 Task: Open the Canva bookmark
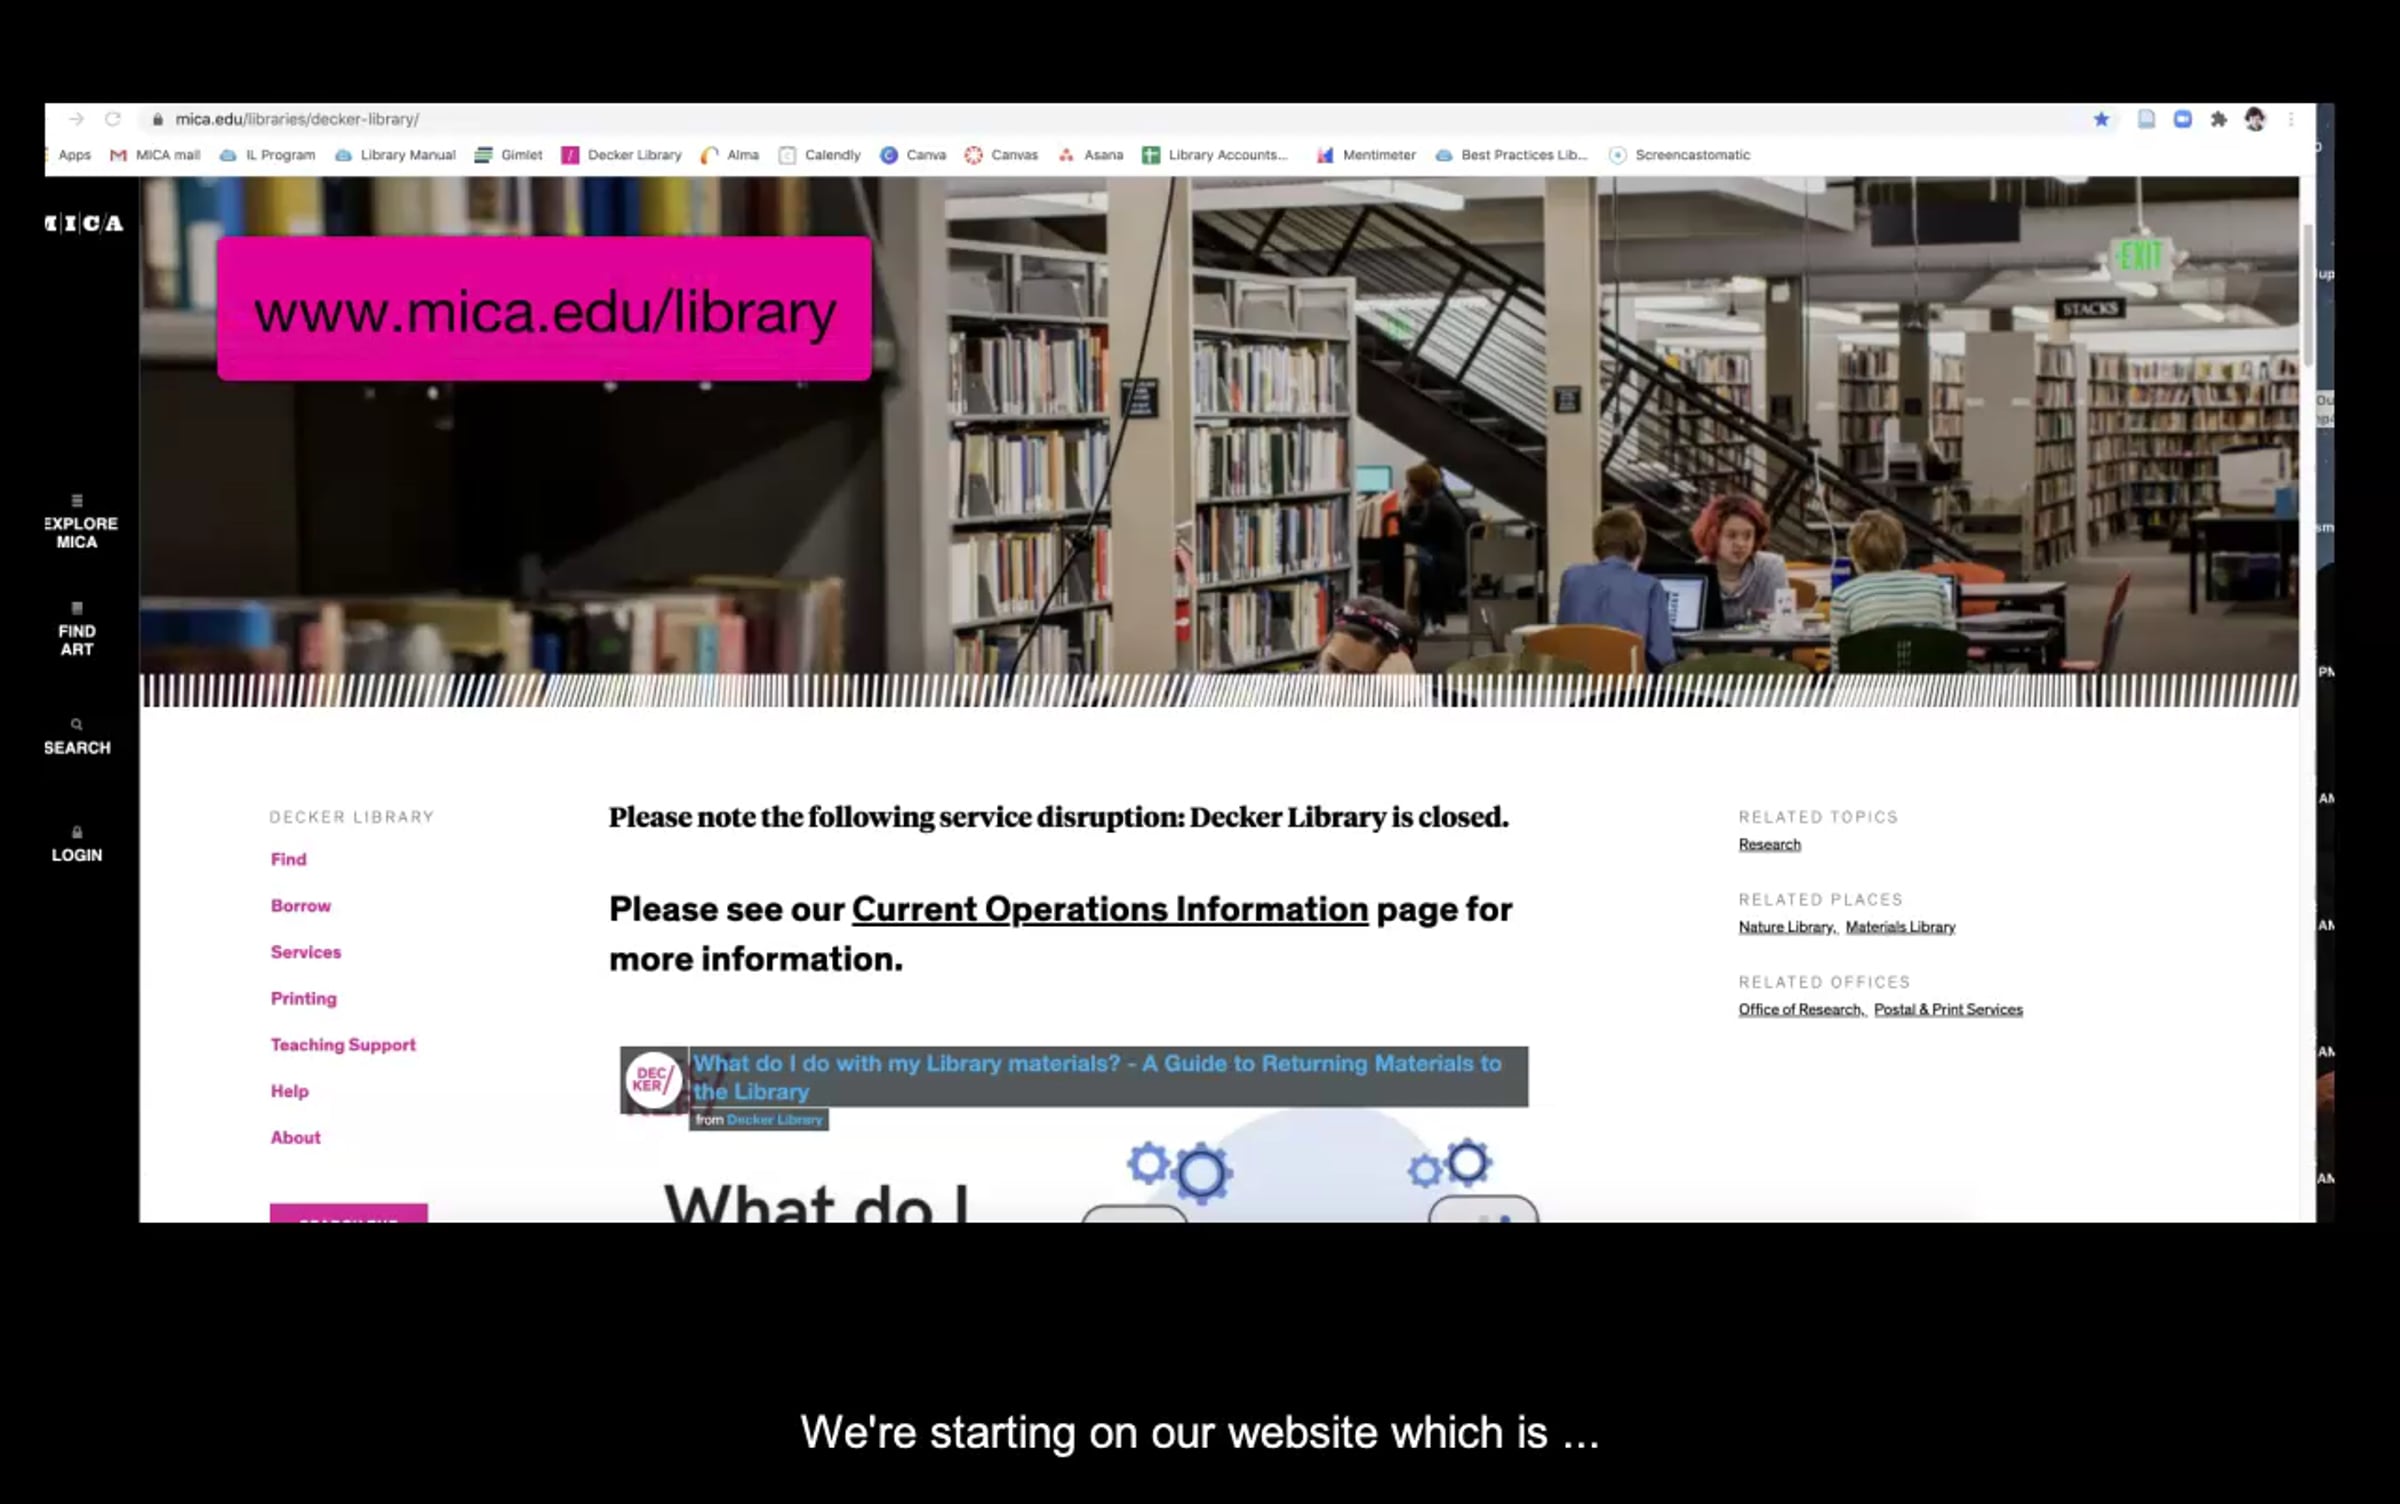tap(913, 155)
